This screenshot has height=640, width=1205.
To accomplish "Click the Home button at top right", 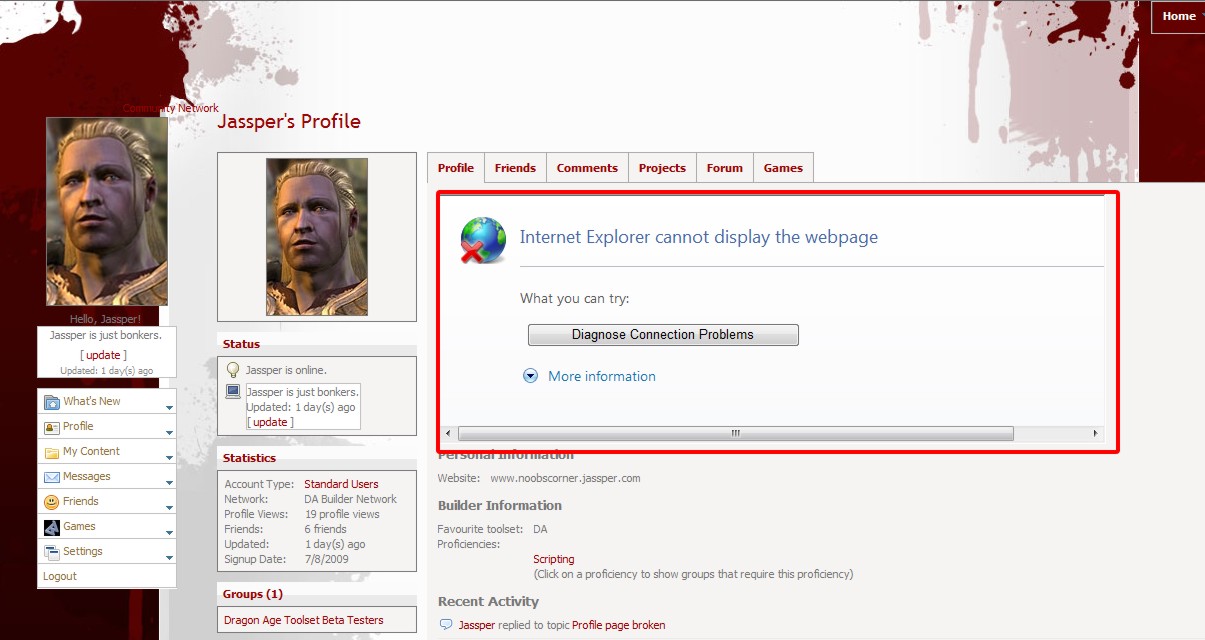I will (x=1178, y=16).
